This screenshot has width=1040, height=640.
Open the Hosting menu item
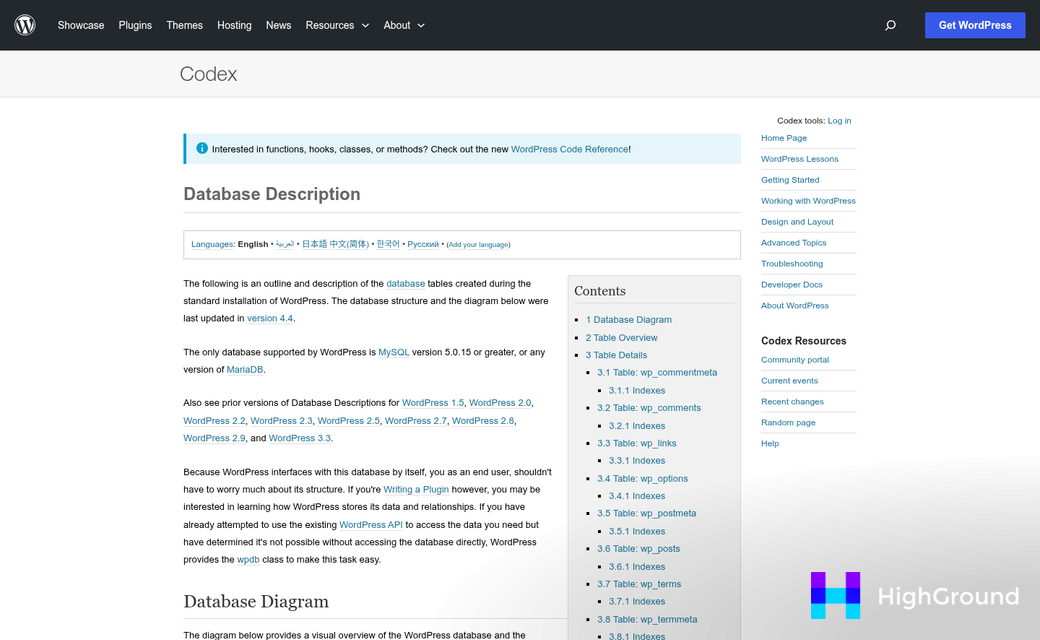tap(234, 25)
